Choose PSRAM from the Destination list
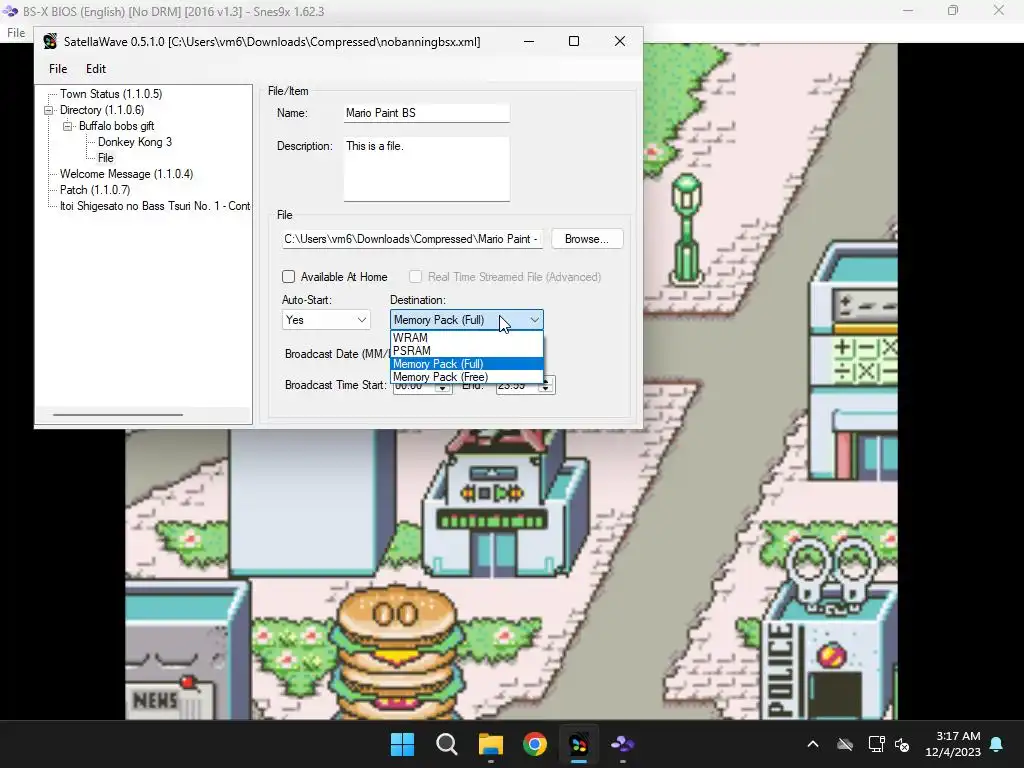1024x768 pixels. click(466, 351)
